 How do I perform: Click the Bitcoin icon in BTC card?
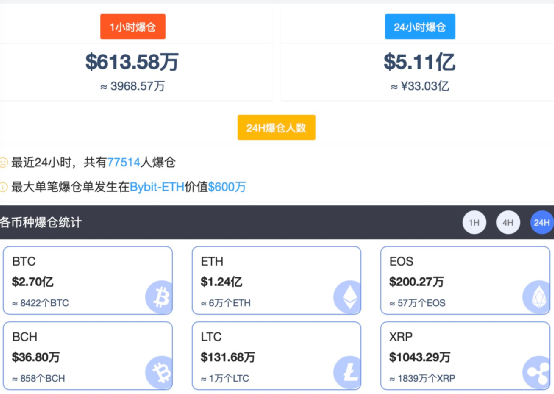[159, 296]
